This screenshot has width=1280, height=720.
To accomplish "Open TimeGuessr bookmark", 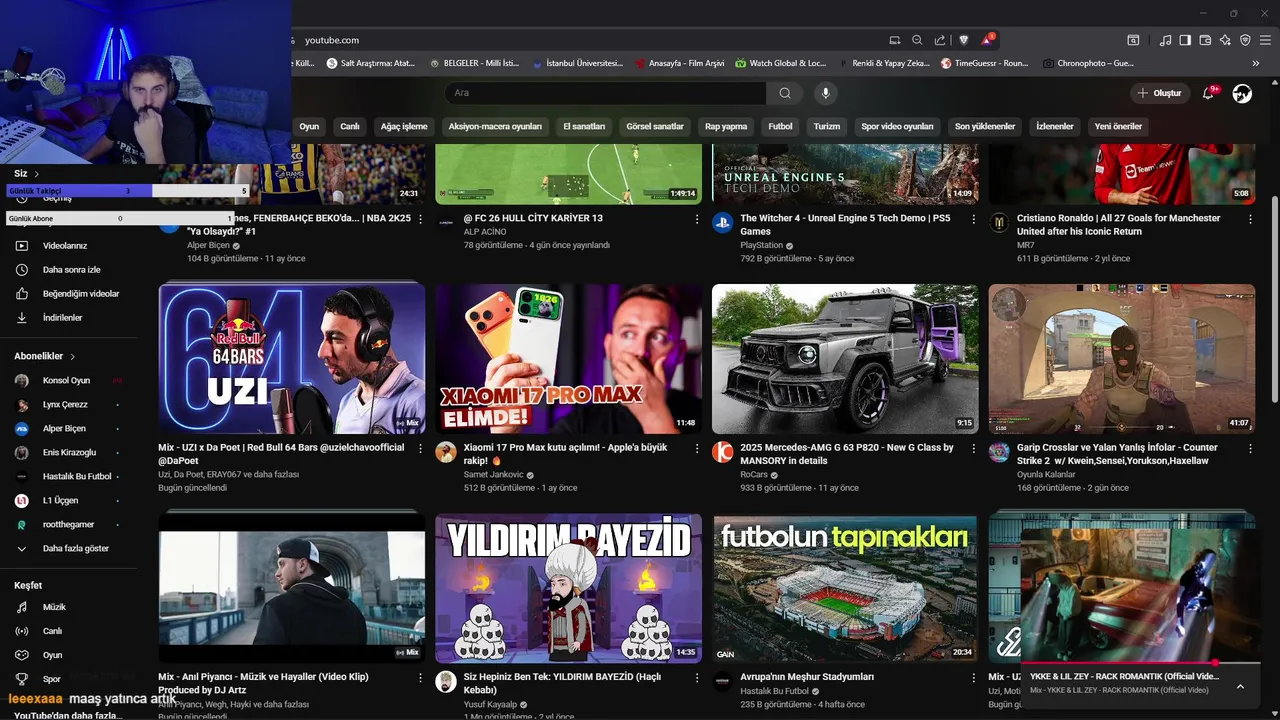I will [x=984, y=63].
